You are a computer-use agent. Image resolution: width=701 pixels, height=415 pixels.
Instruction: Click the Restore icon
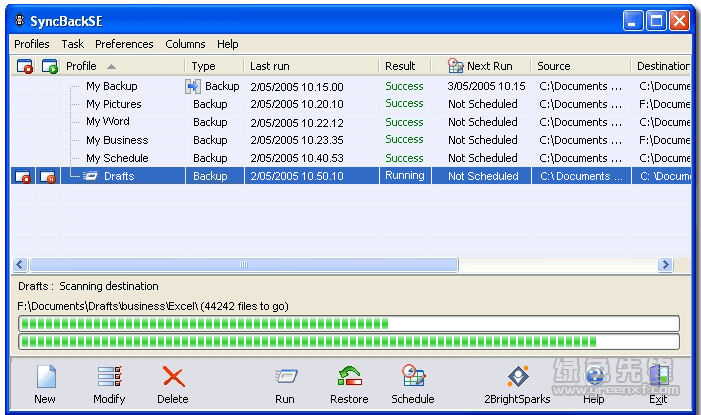tap(350, 377)
